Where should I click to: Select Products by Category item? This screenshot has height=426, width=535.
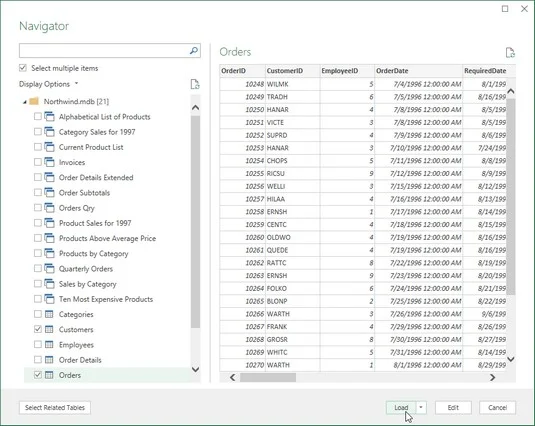[x=93, y=253]
